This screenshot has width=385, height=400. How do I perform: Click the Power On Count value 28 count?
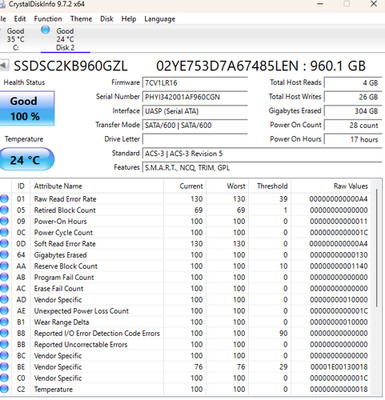pyautogui.click(x=353, y=125)
